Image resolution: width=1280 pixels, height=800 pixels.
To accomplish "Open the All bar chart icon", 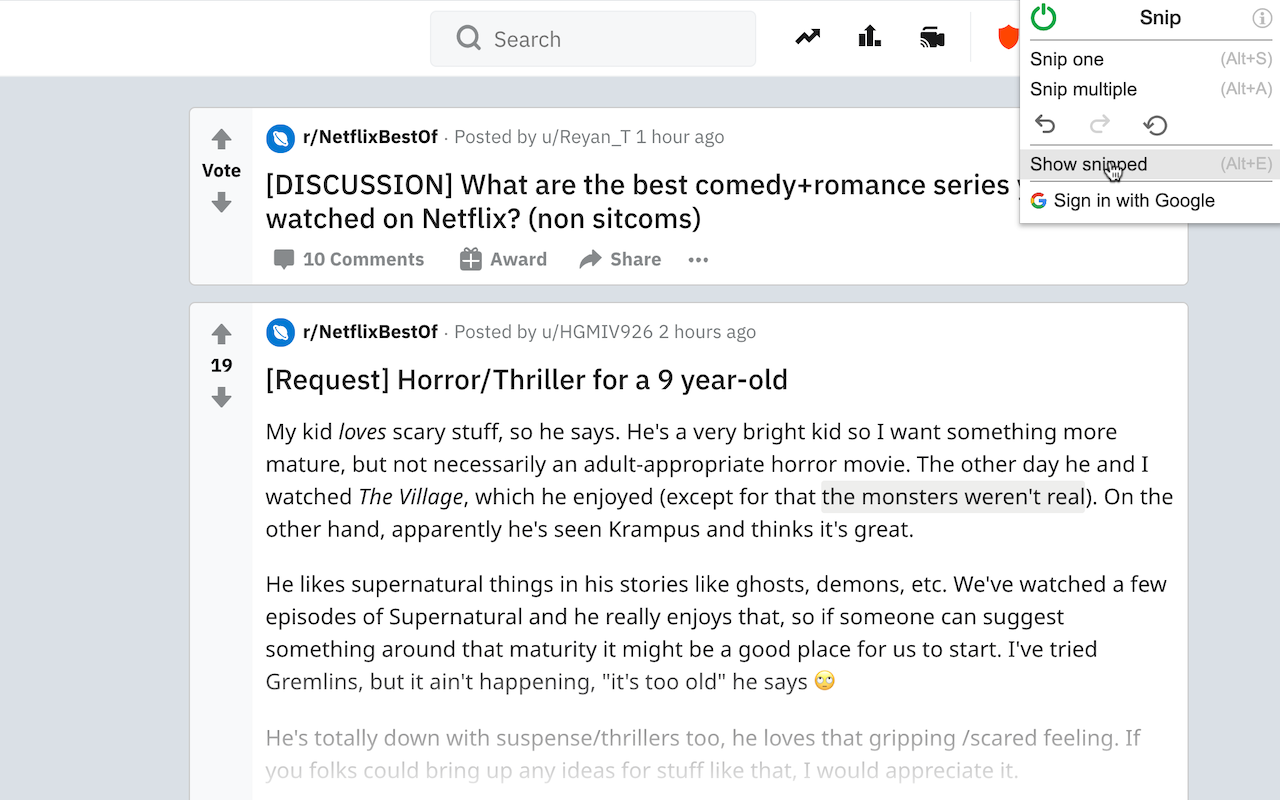I will click(870, 38).
